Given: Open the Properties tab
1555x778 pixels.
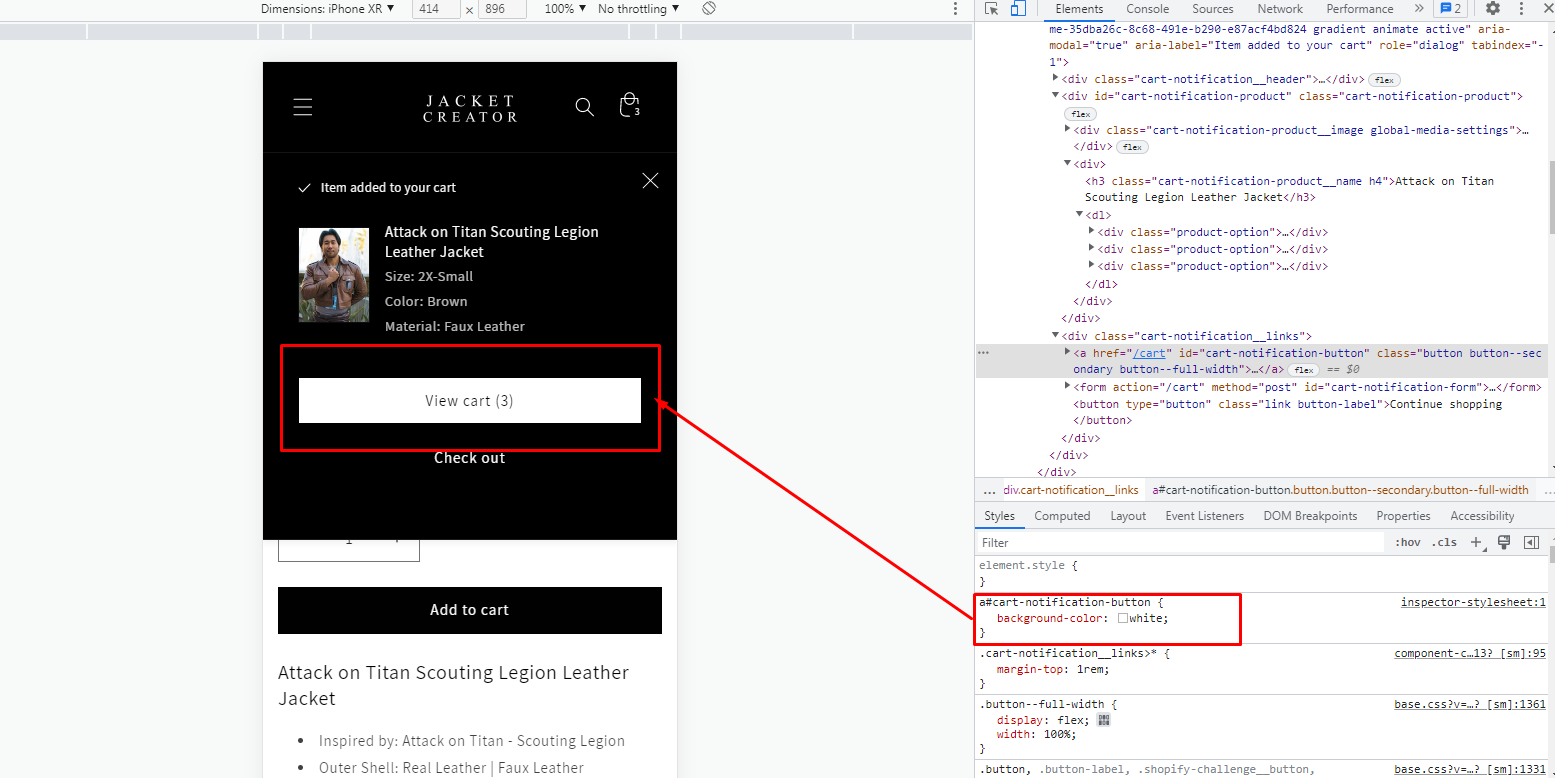Looking at the screenshot, I should coord(1403,516).
